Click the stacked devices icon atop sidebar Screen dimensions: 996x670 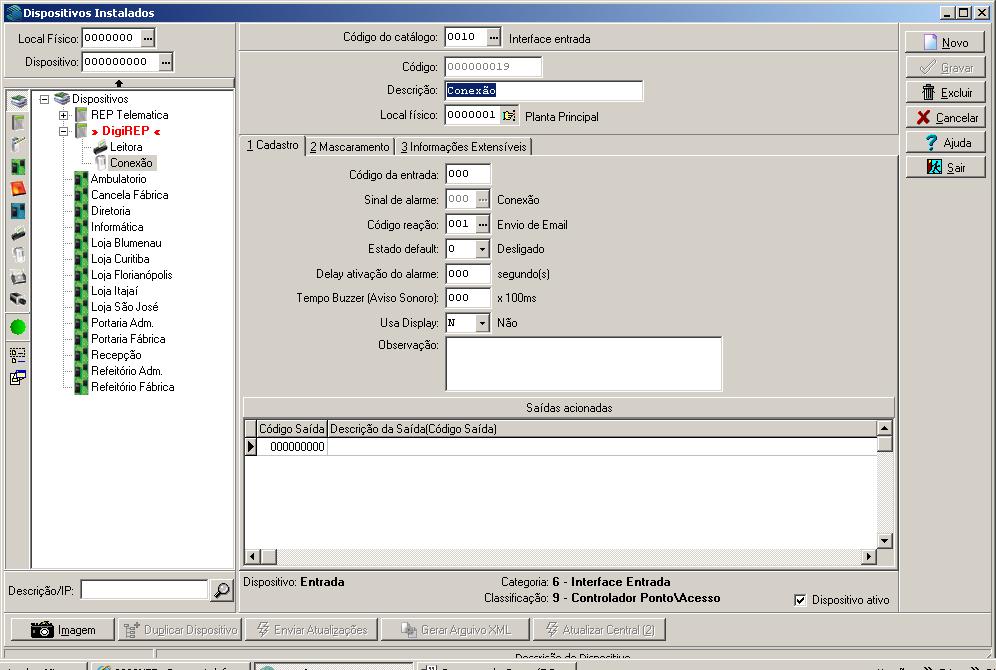[x=18, y=101]
